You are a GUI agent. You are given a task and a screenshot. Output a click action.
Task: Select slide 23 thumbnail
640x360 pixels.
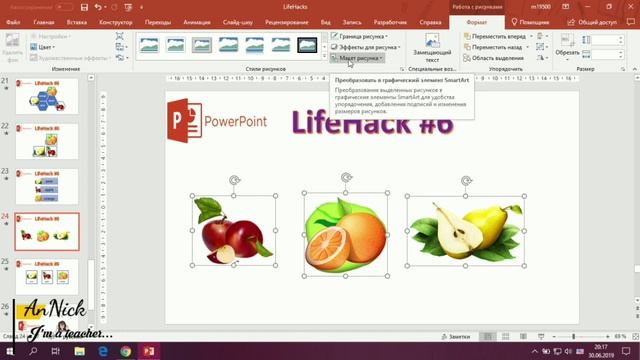pyautogui.click(x=47, y=187)
